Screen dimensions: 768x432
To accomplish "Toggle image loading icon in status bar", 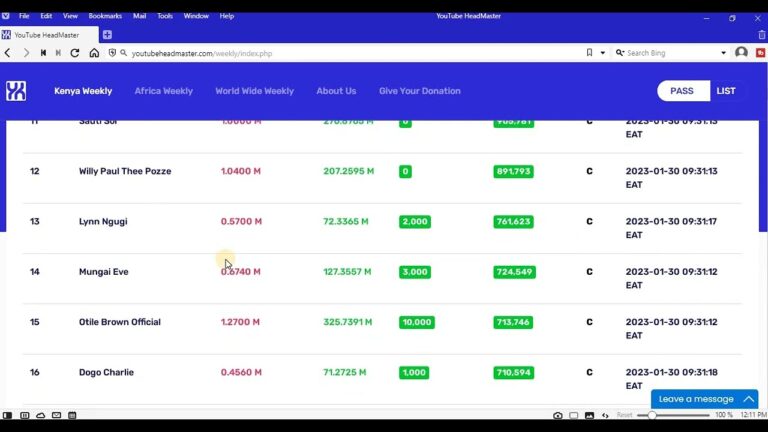I will (589, 415).
